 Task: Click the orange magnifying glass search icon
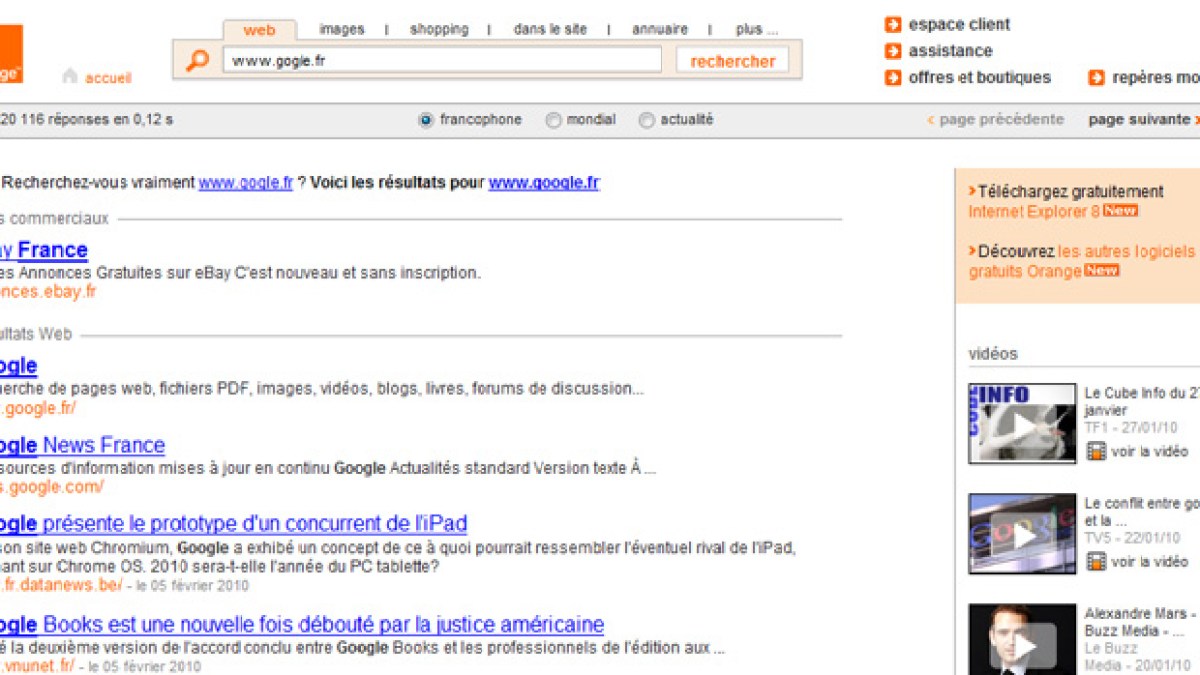click(x=197, y=60)
